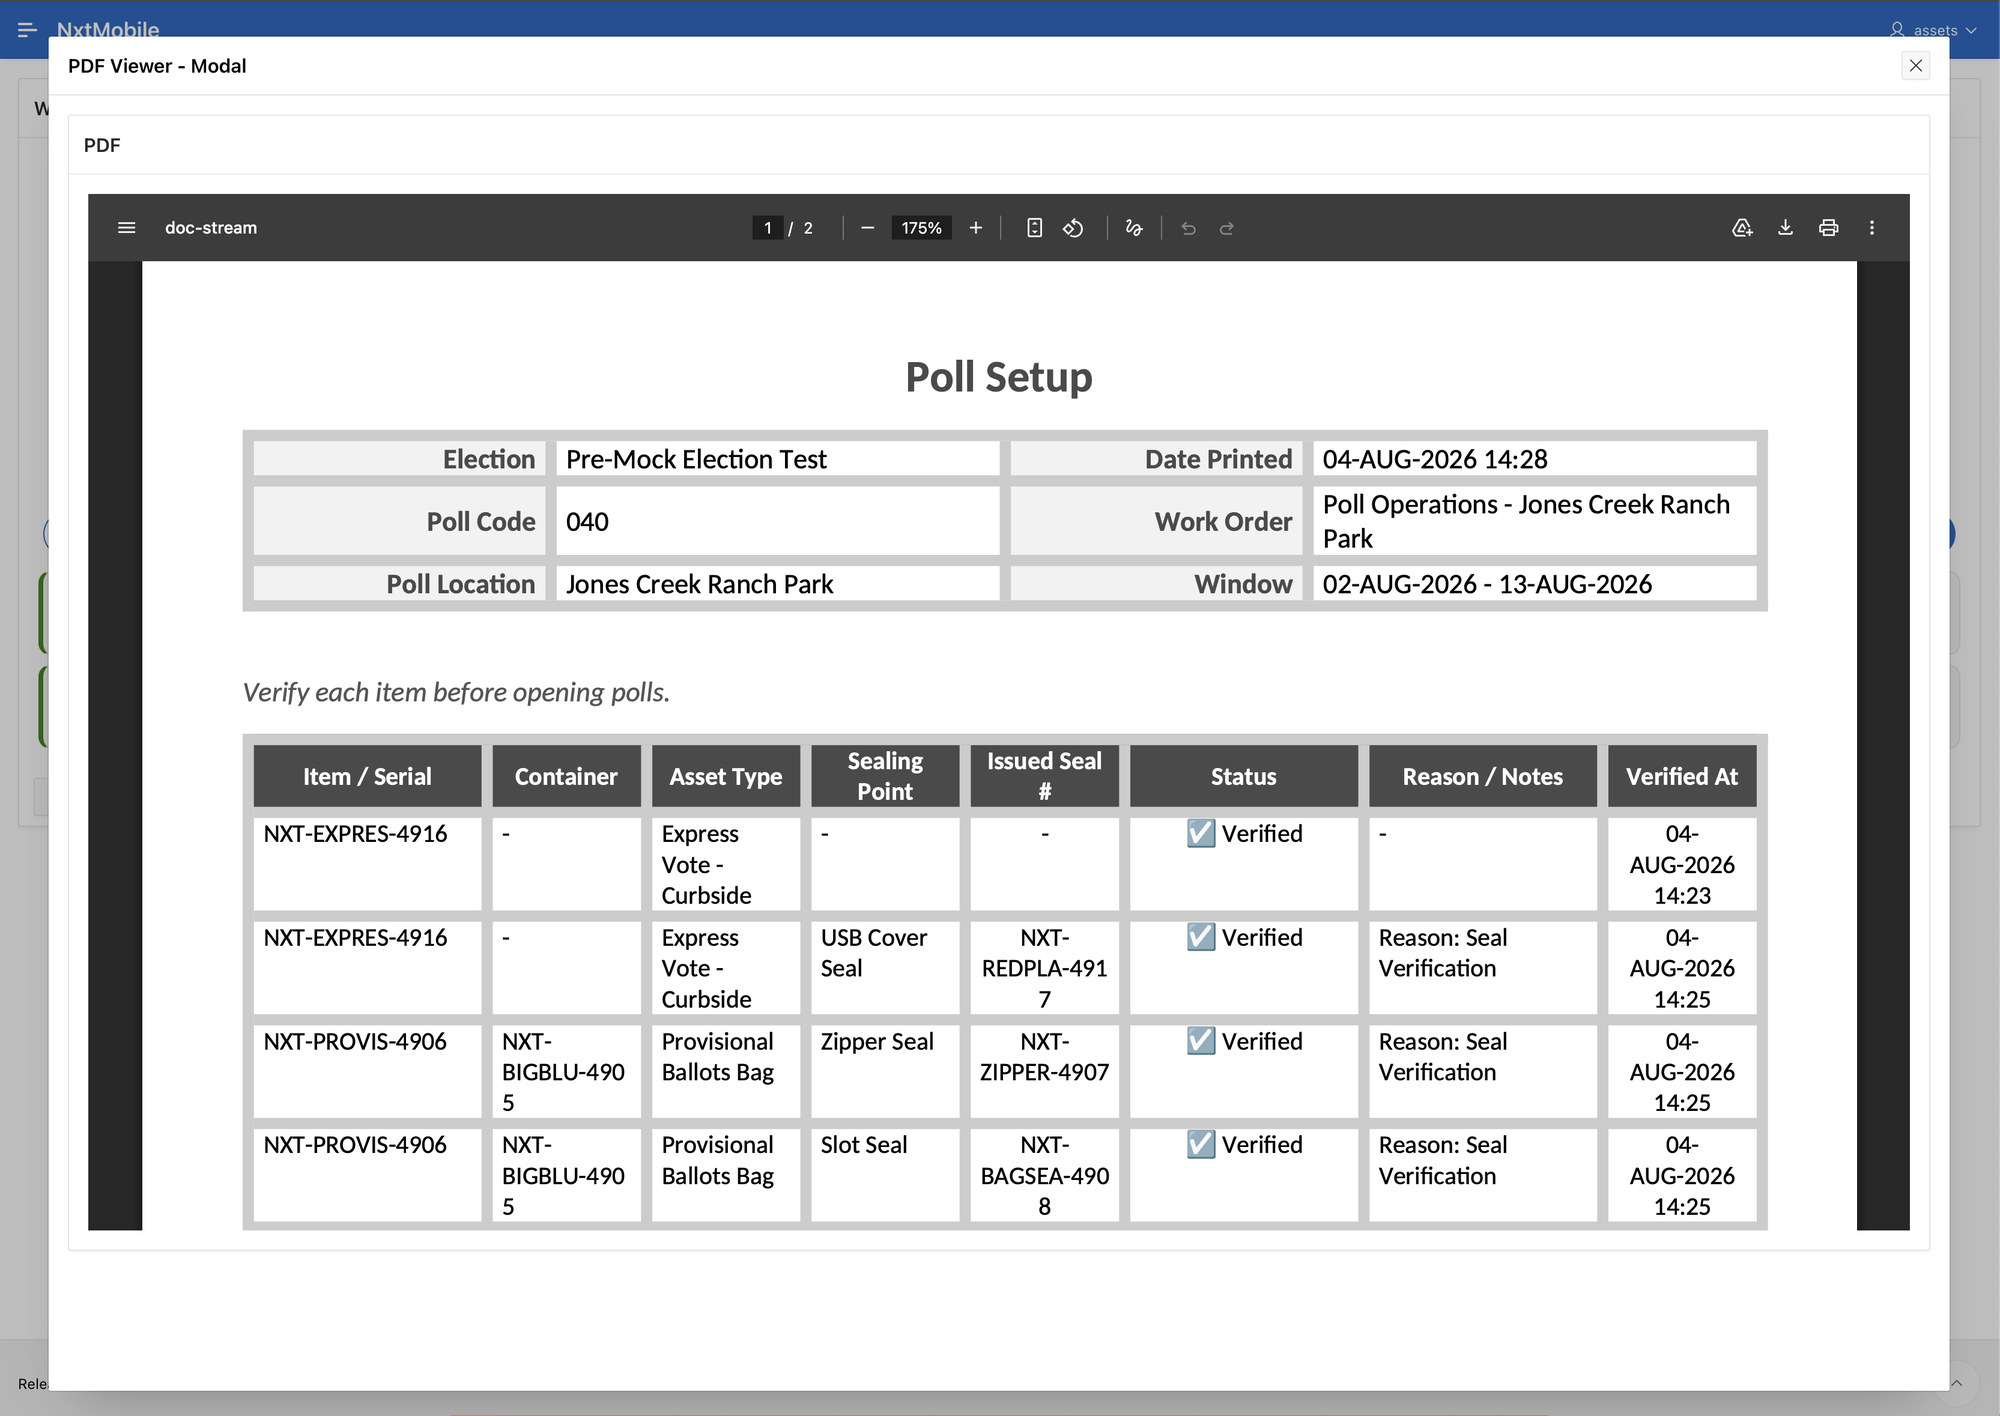This screenshot has width=2000, height=1416.
Task: Zoom out with the minus icon
Action: tap(867, 228)
